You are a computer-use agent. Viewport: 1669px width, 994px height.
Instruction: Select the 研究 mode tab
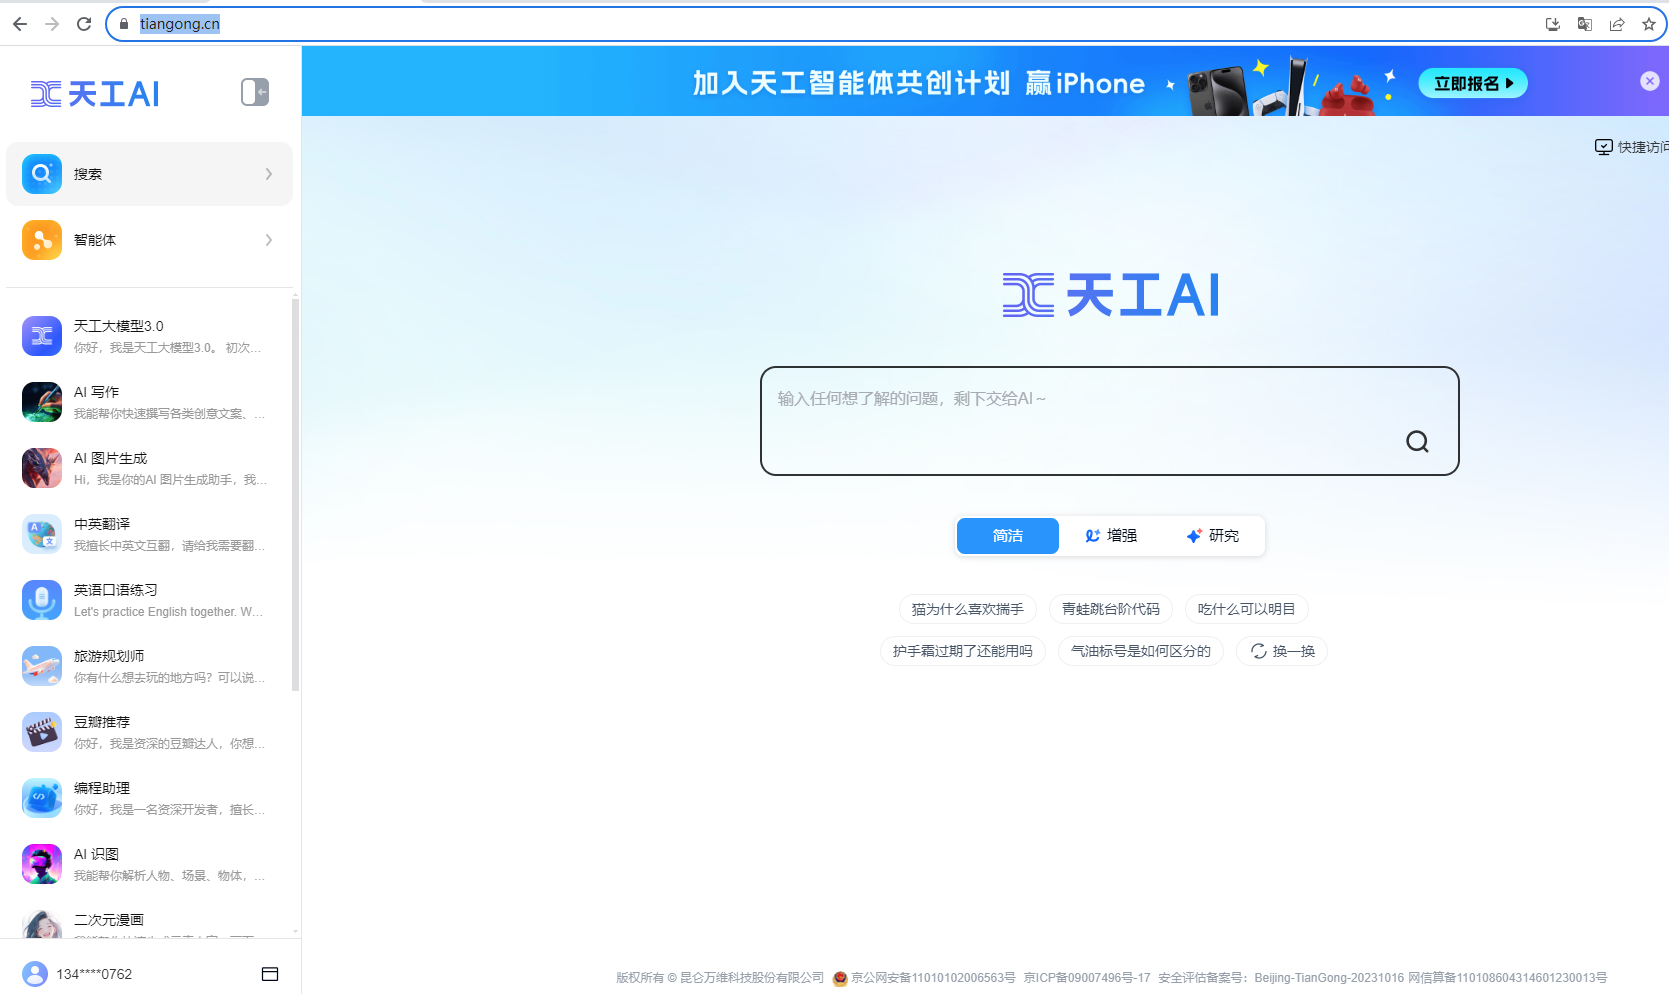click(x=1212, y=536)
